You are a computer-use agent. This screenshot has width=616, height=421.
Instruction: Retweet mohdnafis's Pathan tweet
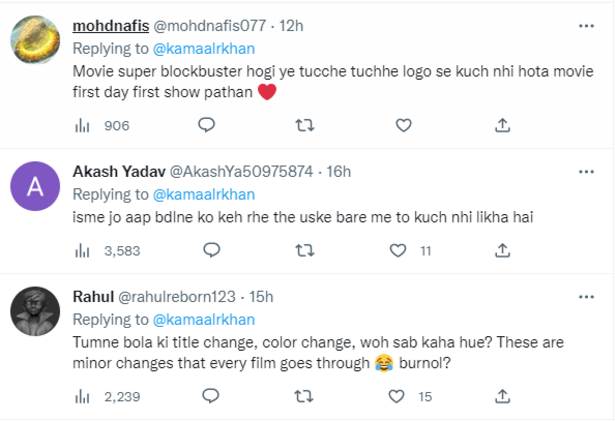tap(304, 125)
